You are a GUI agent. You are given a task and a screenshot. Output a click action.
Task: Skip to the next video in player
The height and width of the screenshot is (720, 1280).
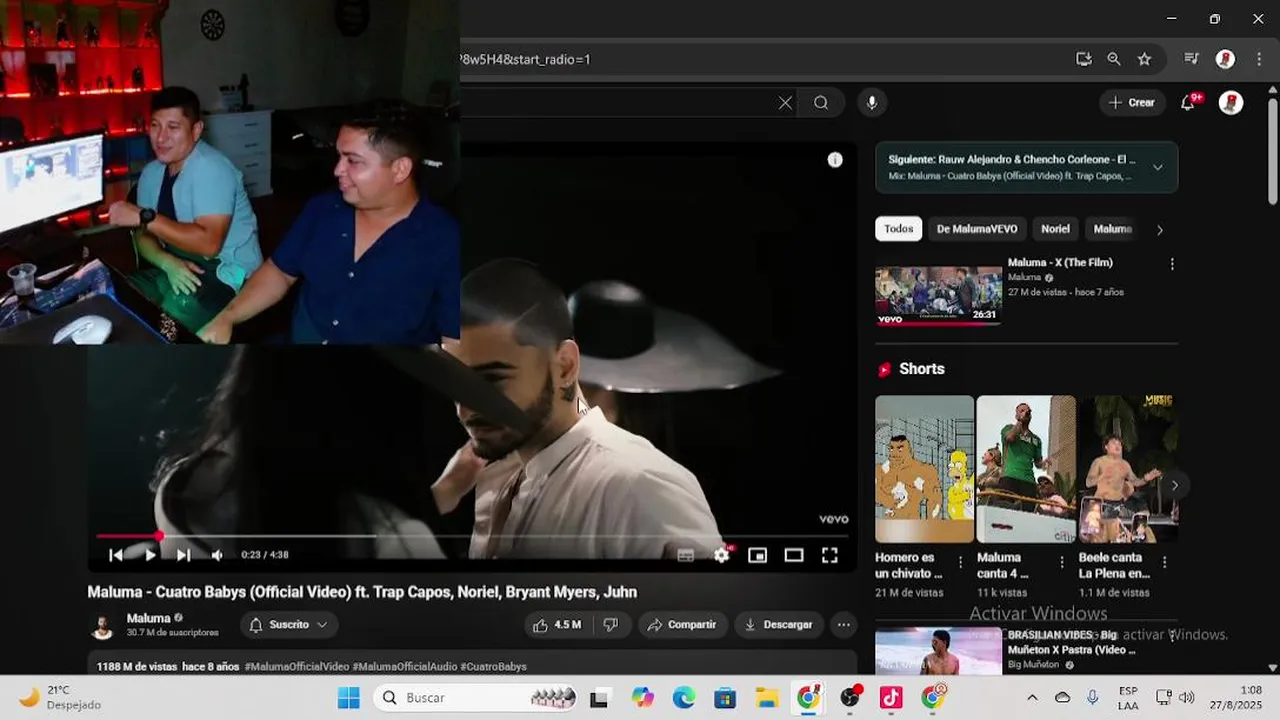[184, 555]
